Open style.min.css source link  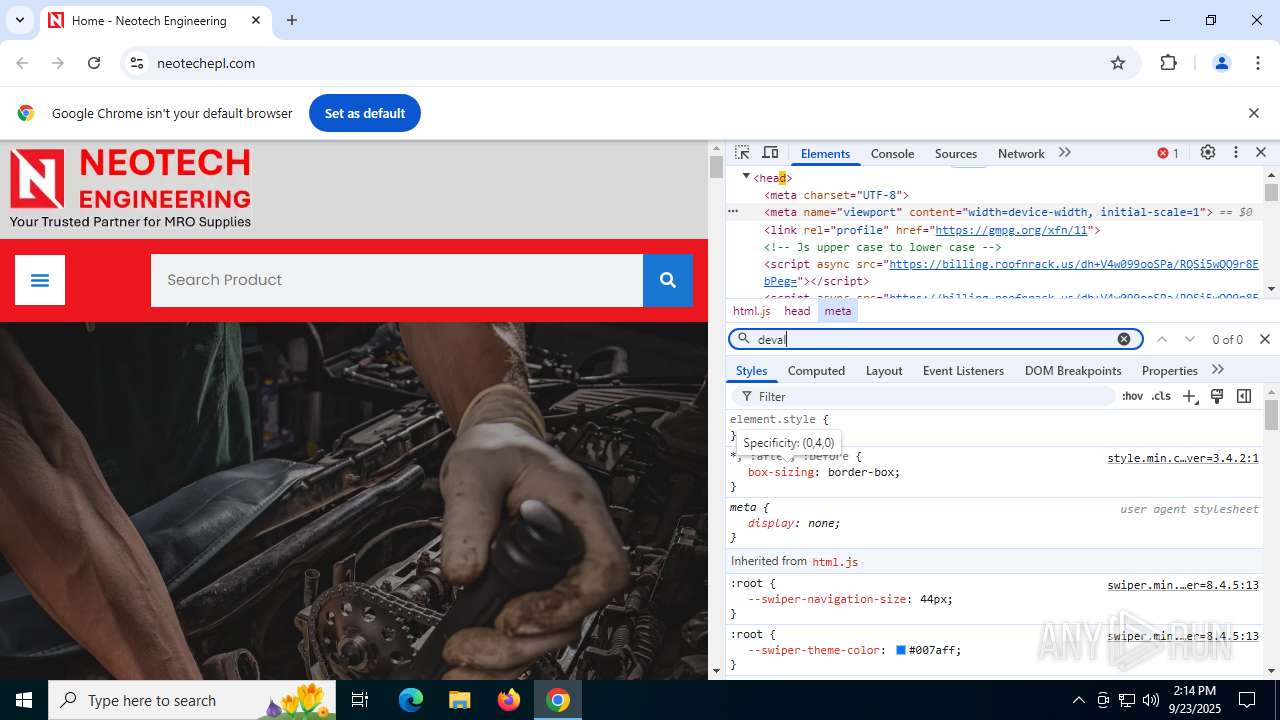point(1182,458)
